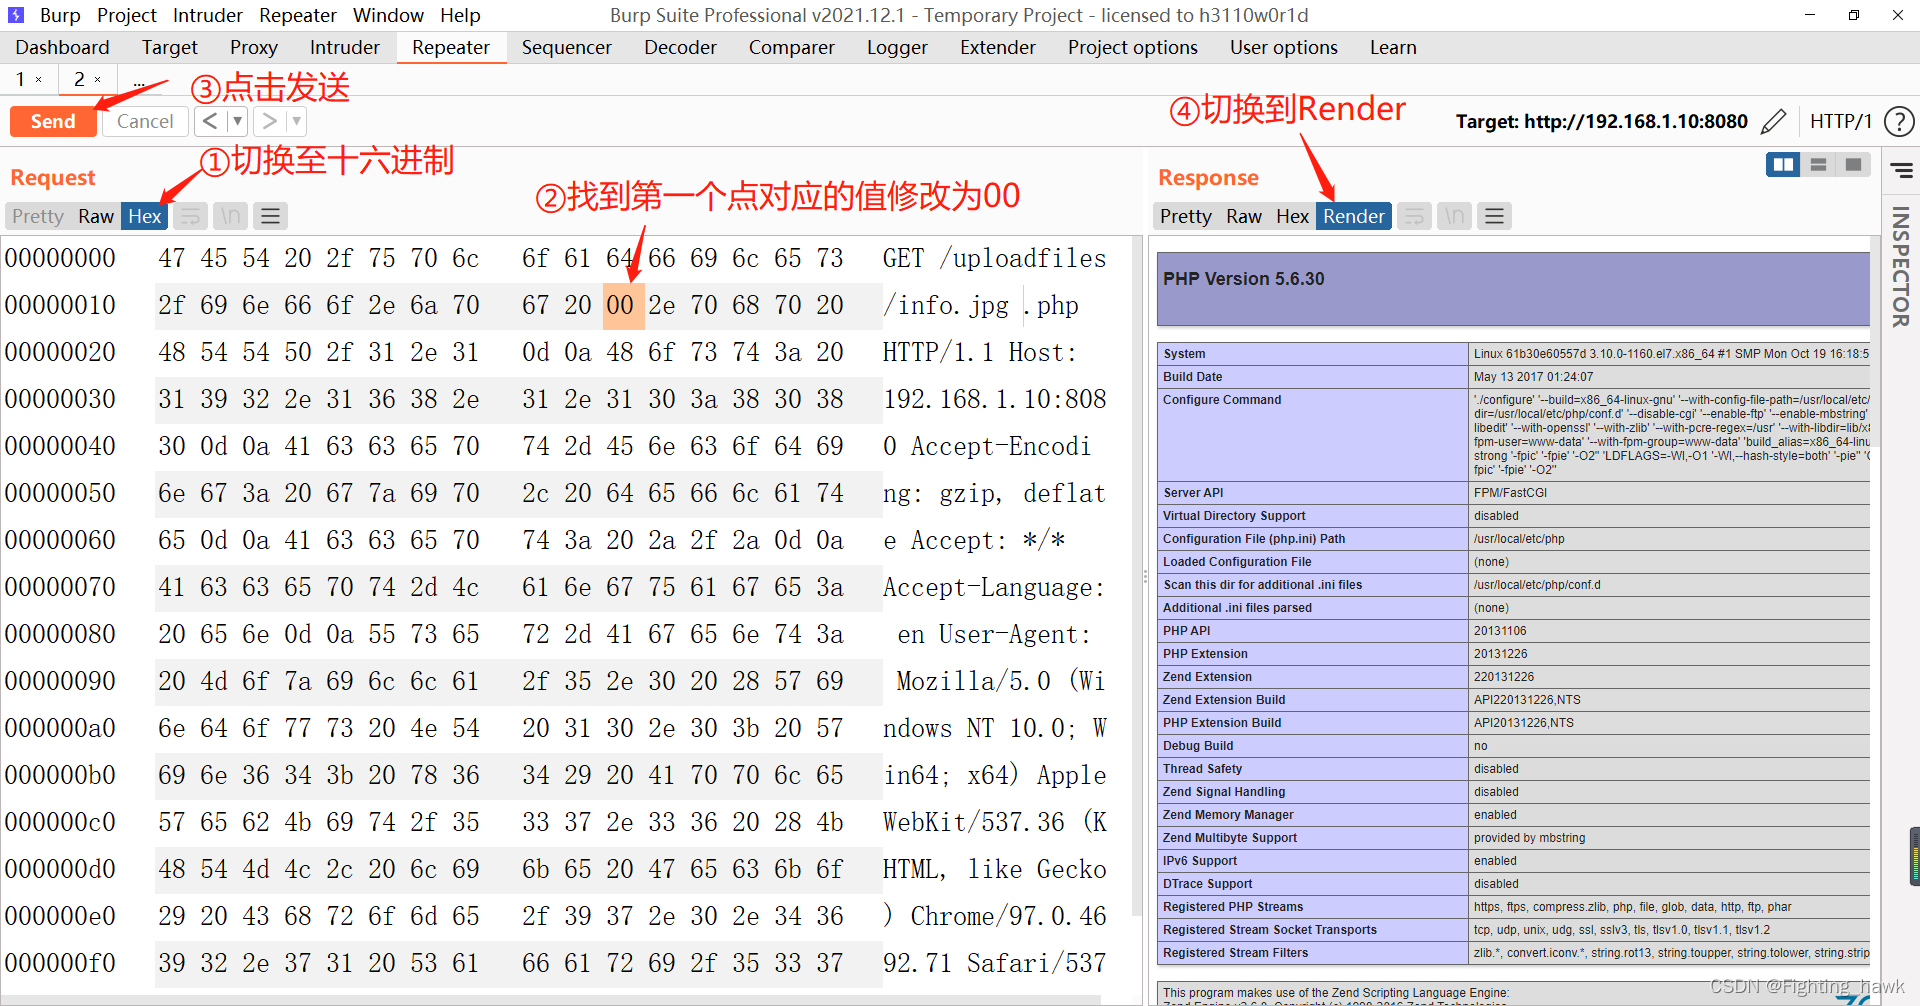The height and width of the screenshot is (1006, 1920).
Task: Open the Burp menu
Action: (x=60, y=15)
